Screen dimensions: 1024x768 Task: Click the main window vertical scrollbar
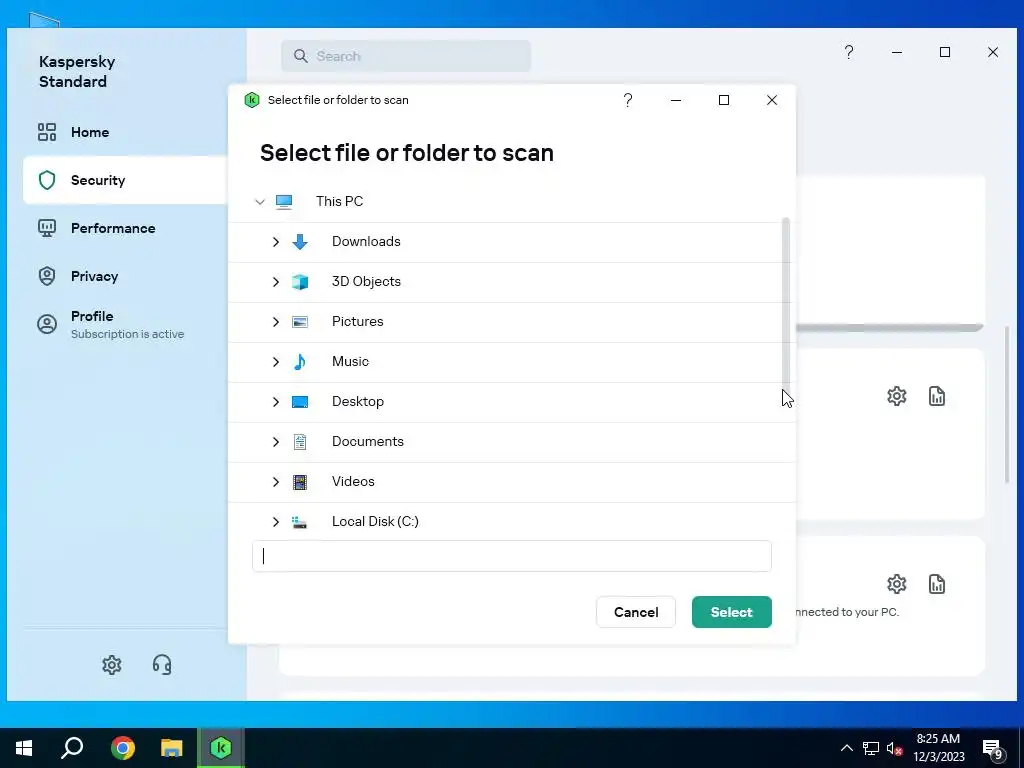[x=1008, y=405]
